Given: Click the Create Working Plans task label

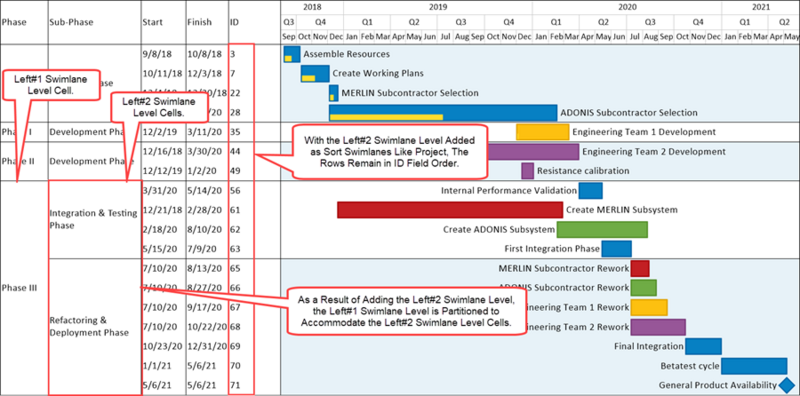Looking at the screenshot, I should tap(378, 73).
